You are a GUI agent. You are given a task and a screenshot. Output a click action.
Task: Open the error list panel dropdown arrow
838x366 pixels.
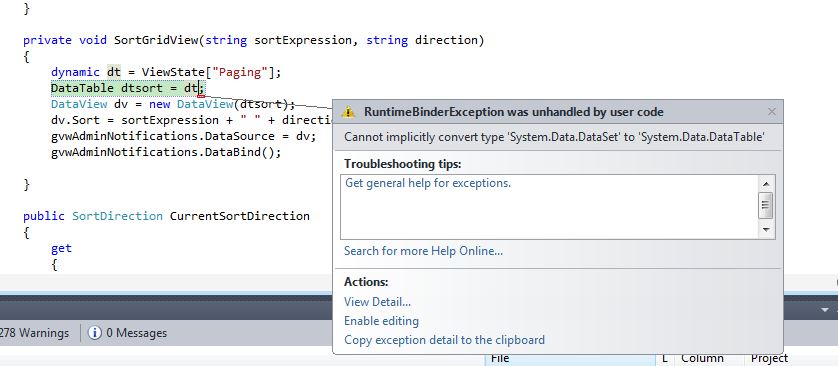point(826,310)
